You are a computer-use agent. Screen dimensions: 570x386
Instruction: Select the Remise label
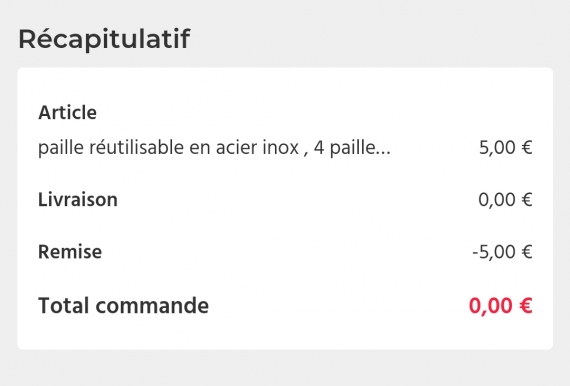pyautogui.click(x=70, y=252)
